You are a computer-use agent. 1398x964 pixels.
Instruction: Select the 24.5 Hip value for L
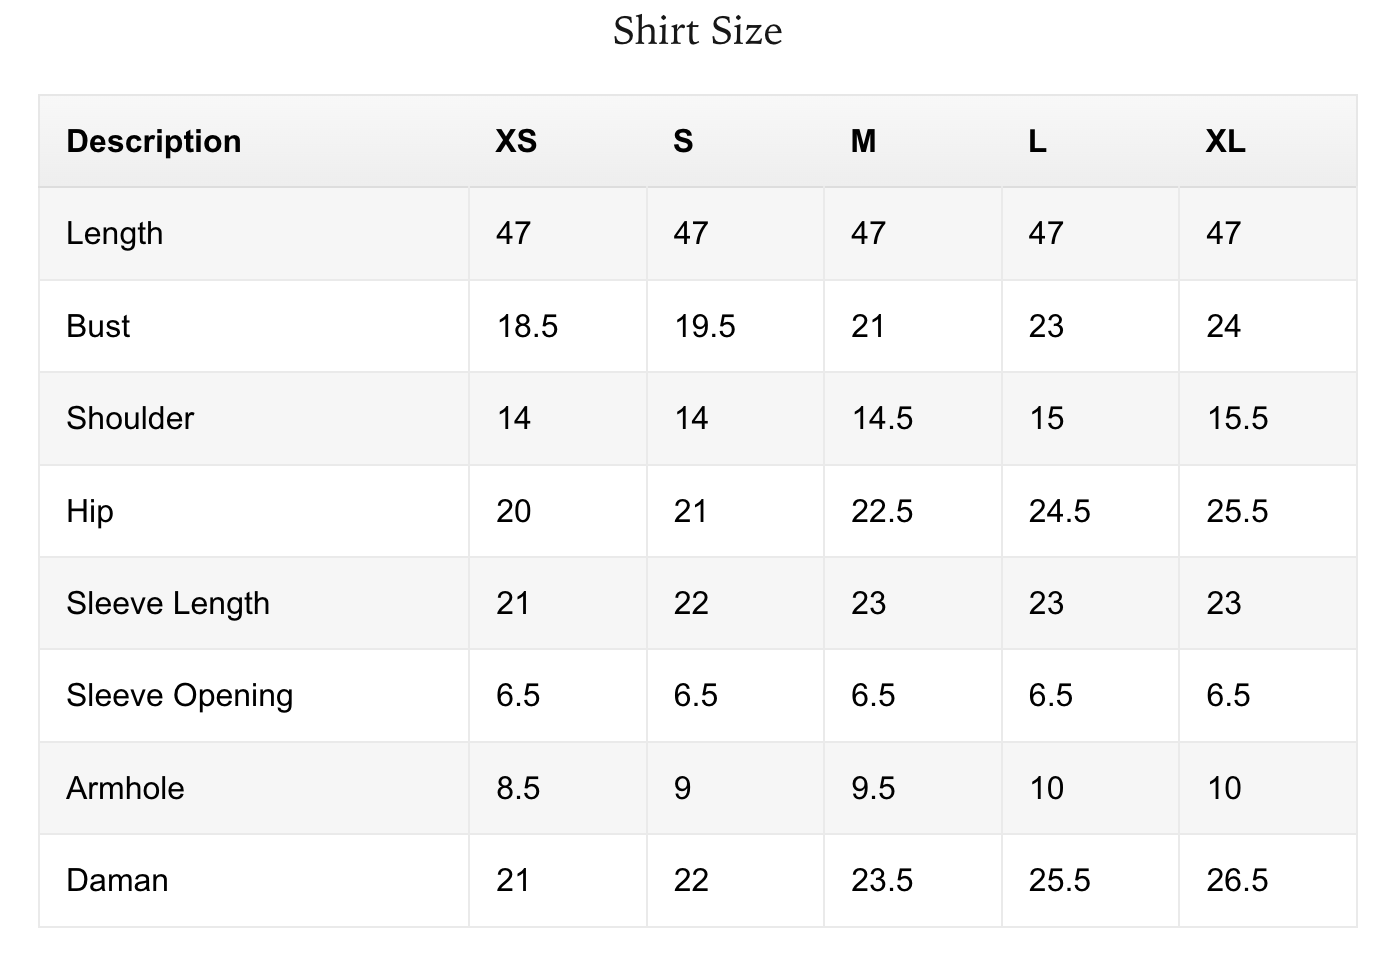click(x=1060, y=511)
